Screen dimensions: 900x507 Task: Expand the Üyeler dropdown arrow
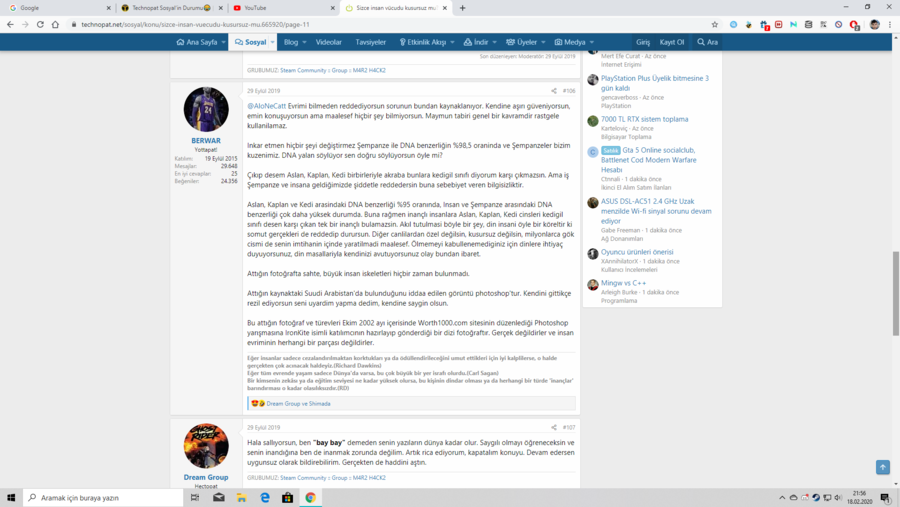[x=543, y=42]
